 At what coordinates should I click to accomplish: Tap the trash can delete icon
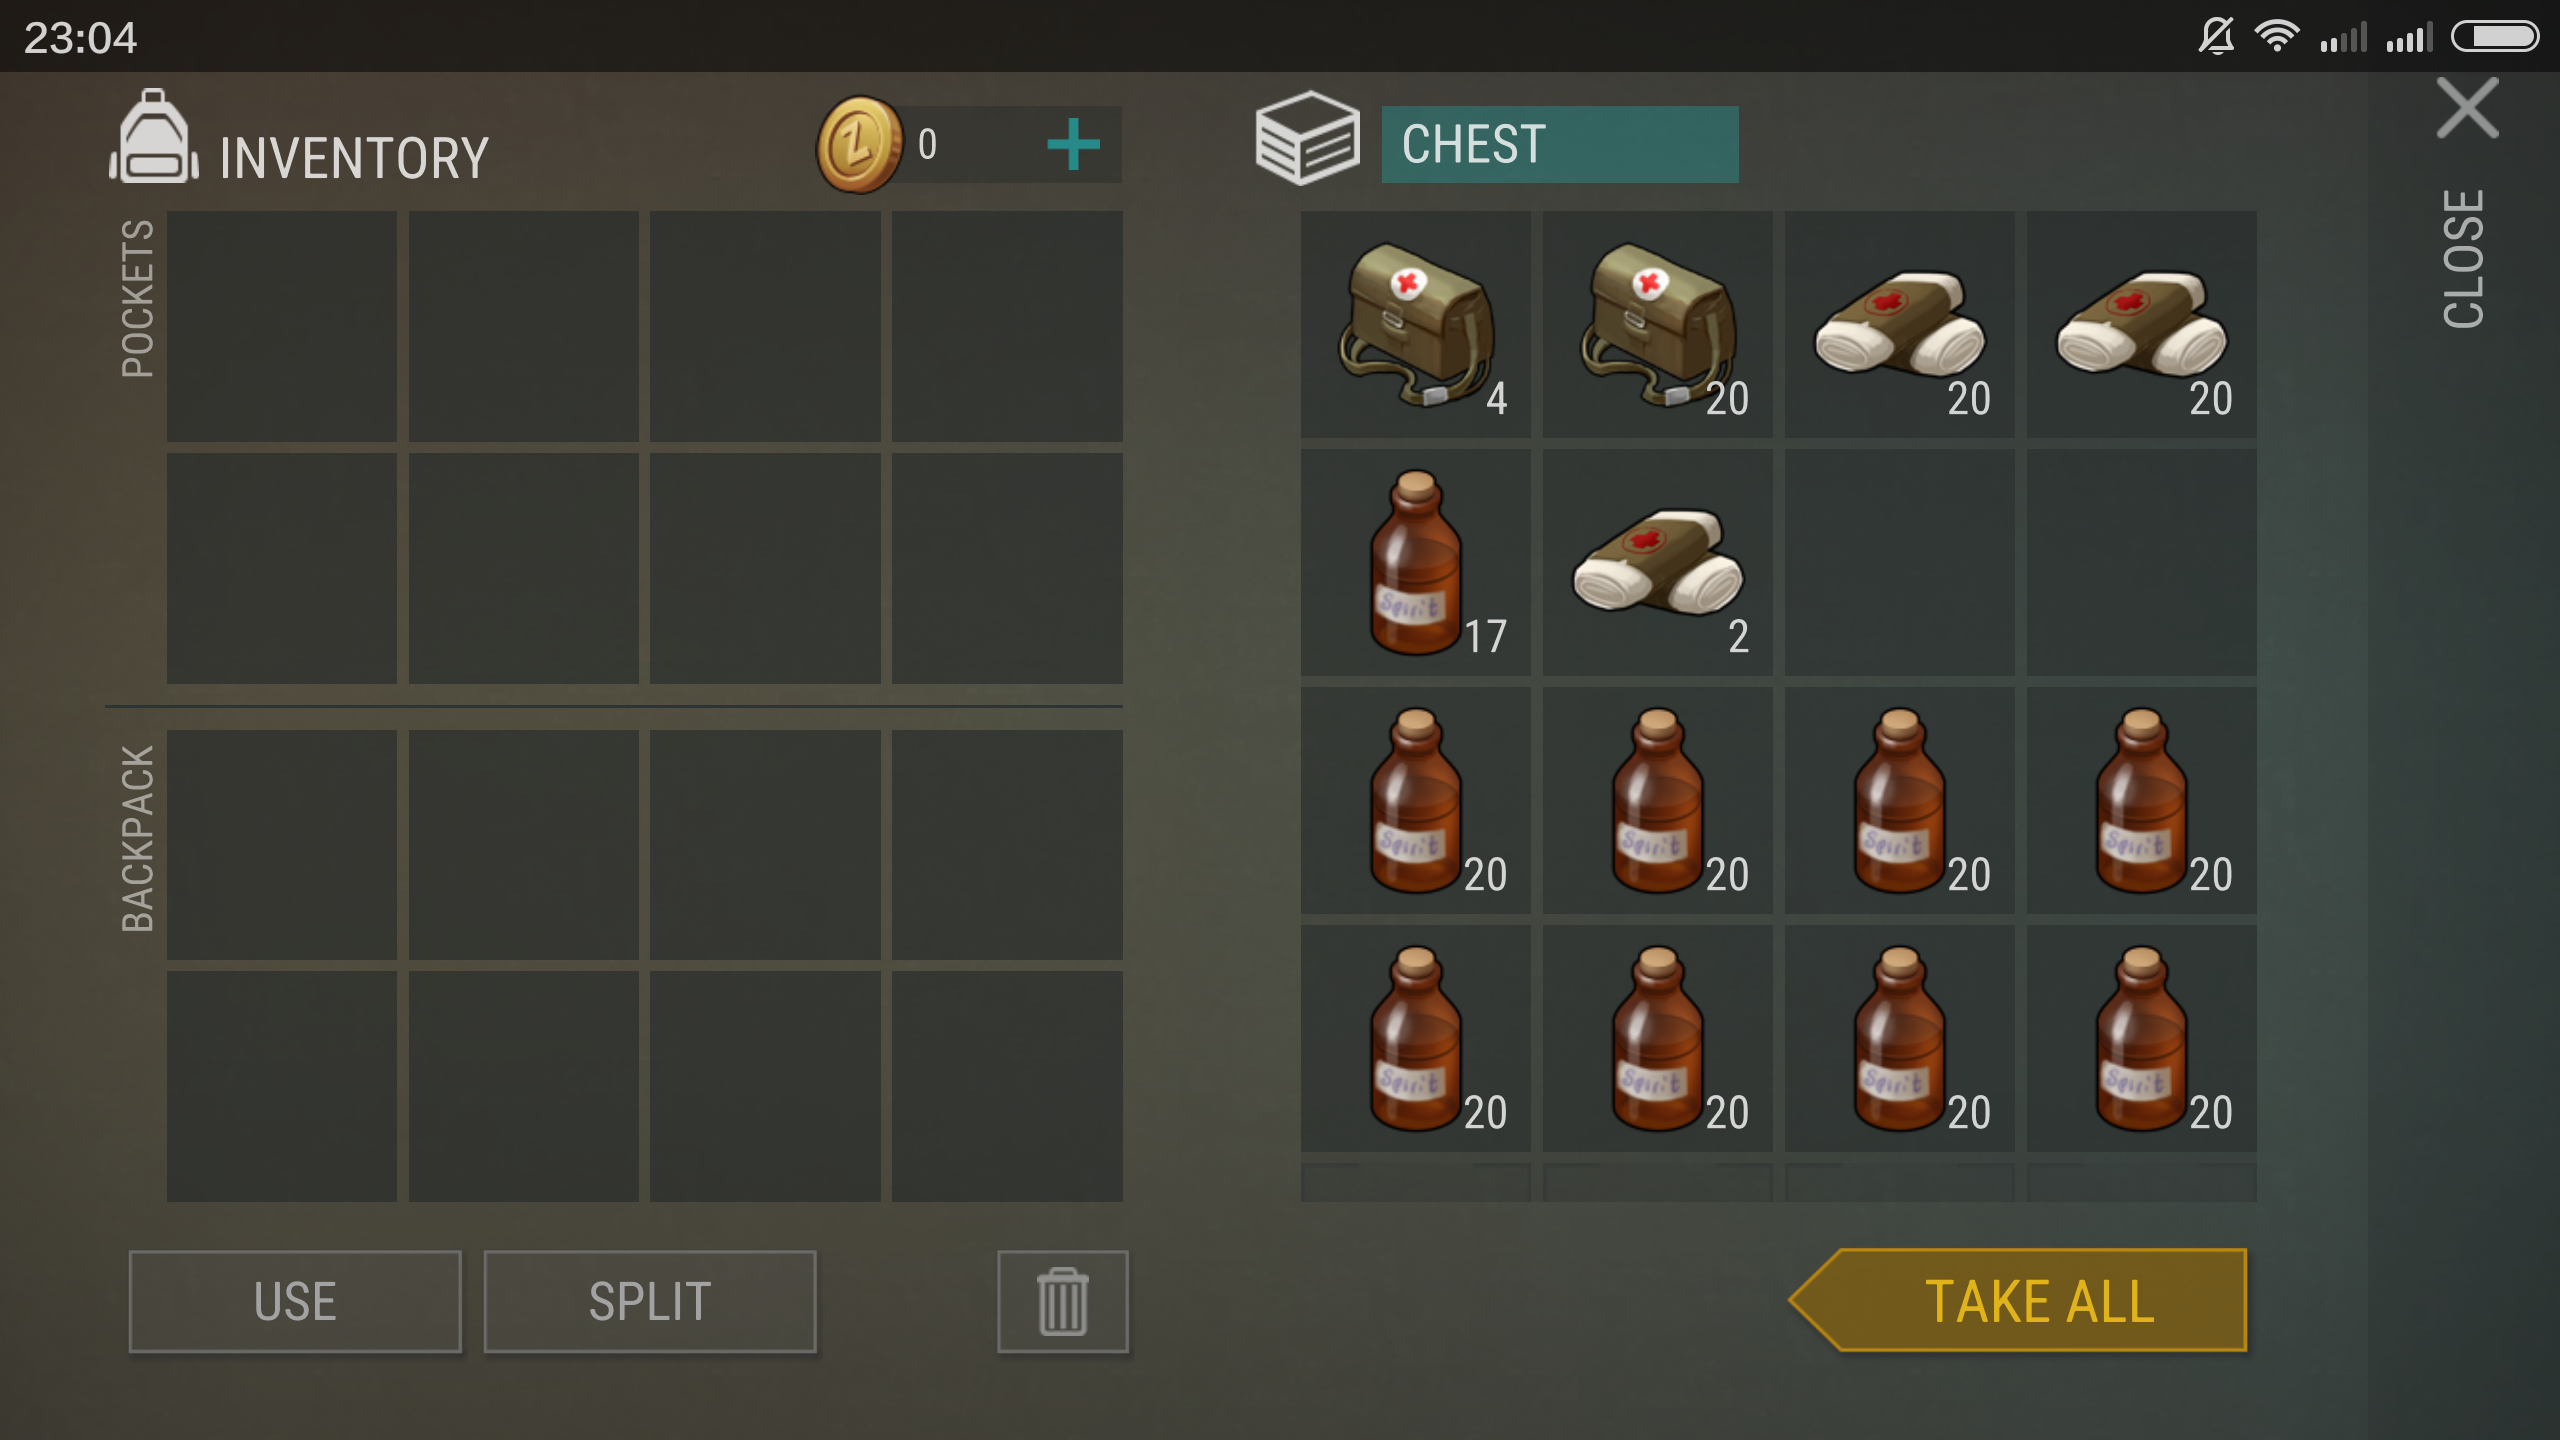[1062, 1301]
